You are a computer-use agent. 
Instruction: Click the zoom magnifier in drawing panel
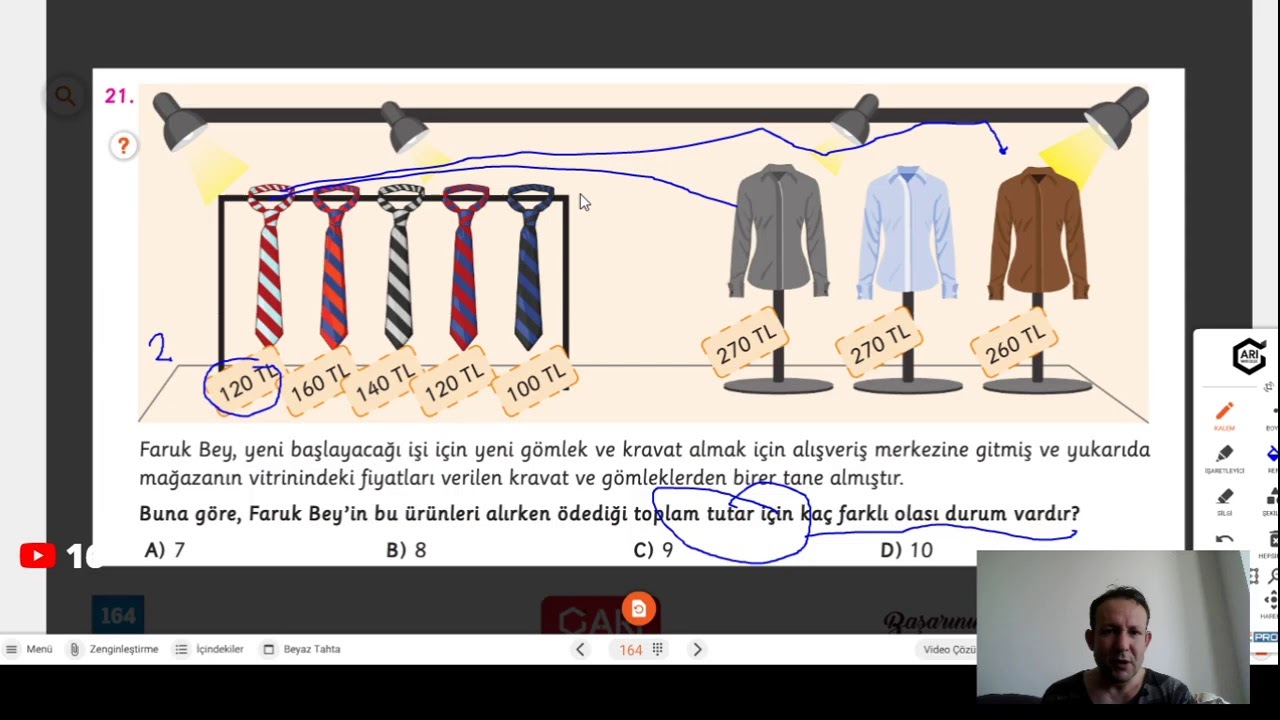tap(1275, 577)
